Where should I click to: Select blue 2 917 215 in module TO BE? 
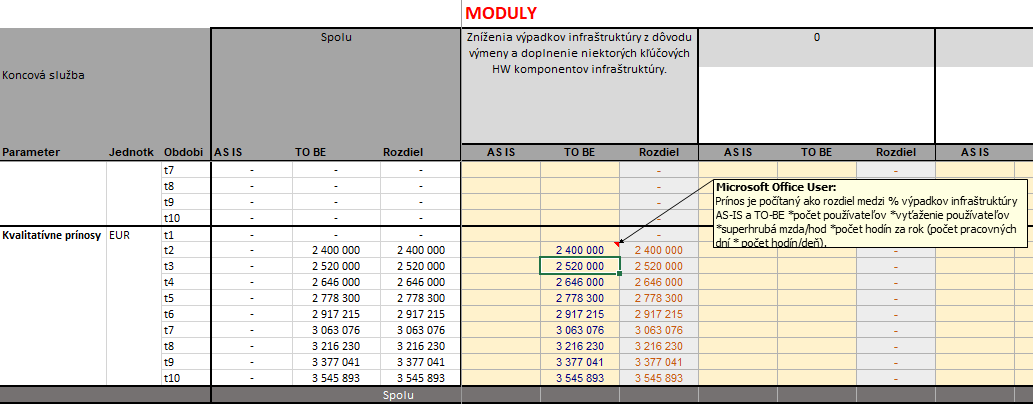pos(580,314)
